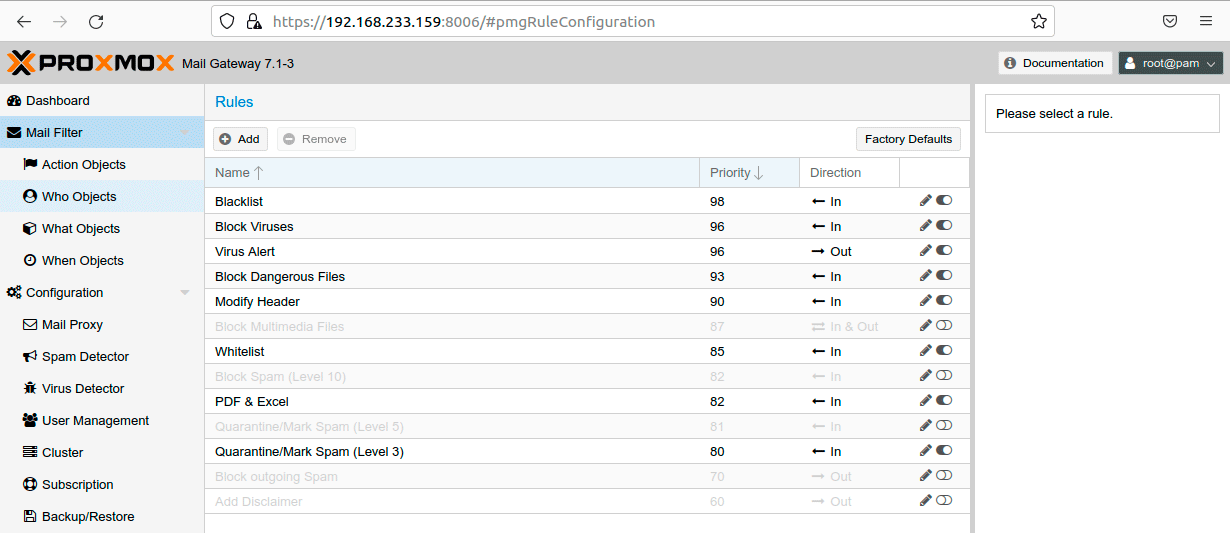Image resolution: width=1230 pixels, height=533 pixels.
Task: Disable the Whitelist rule toggle
Action: pos(944,350)
